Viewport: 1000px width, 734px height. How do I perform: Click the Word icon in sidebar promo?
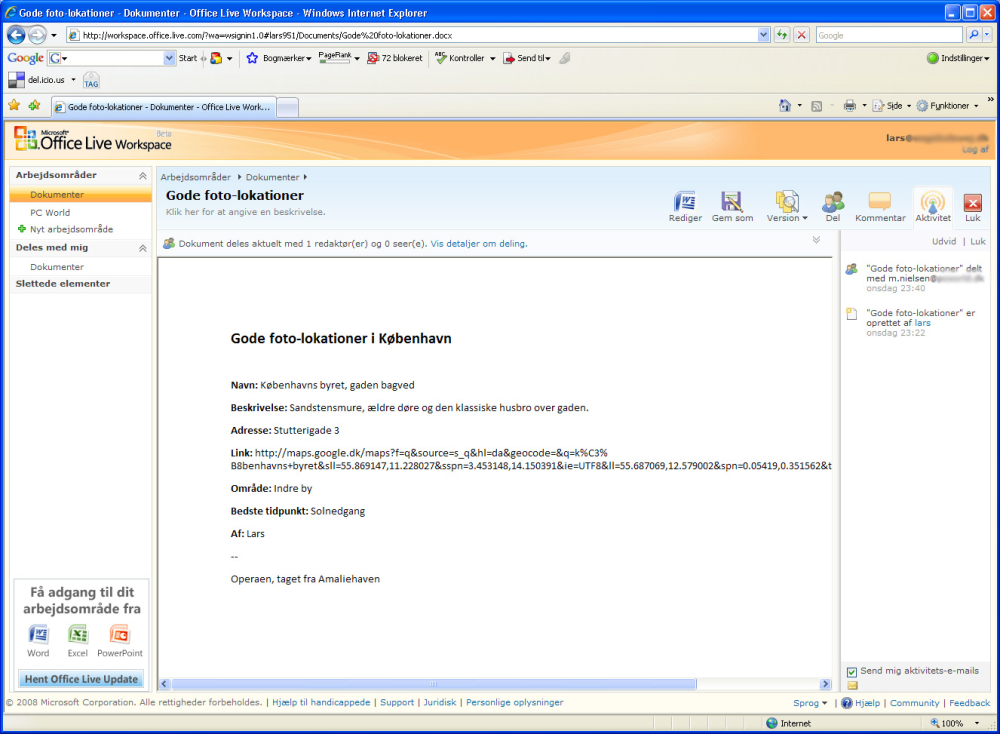(x=38, y=635)
